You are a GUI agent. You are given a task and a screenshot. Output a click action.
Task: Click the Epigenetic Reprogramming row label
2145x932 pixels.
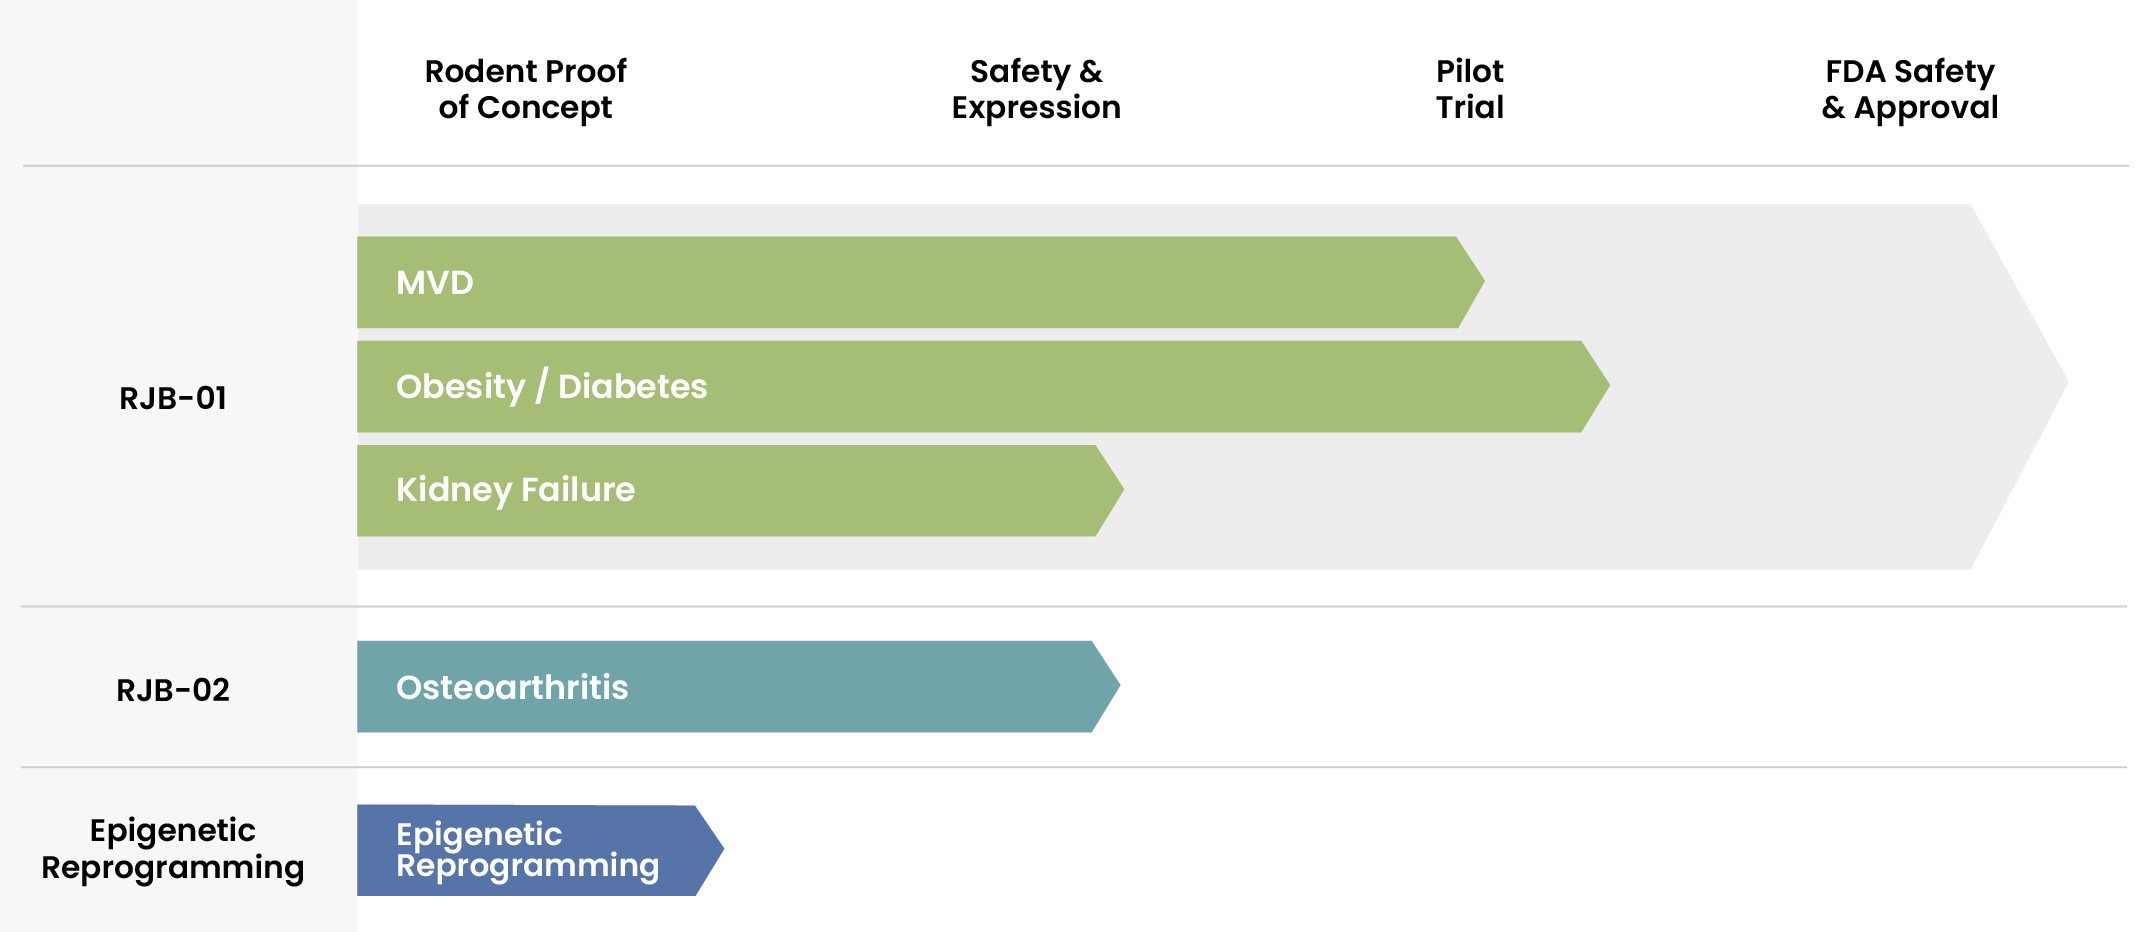click(x=173, y=849)
